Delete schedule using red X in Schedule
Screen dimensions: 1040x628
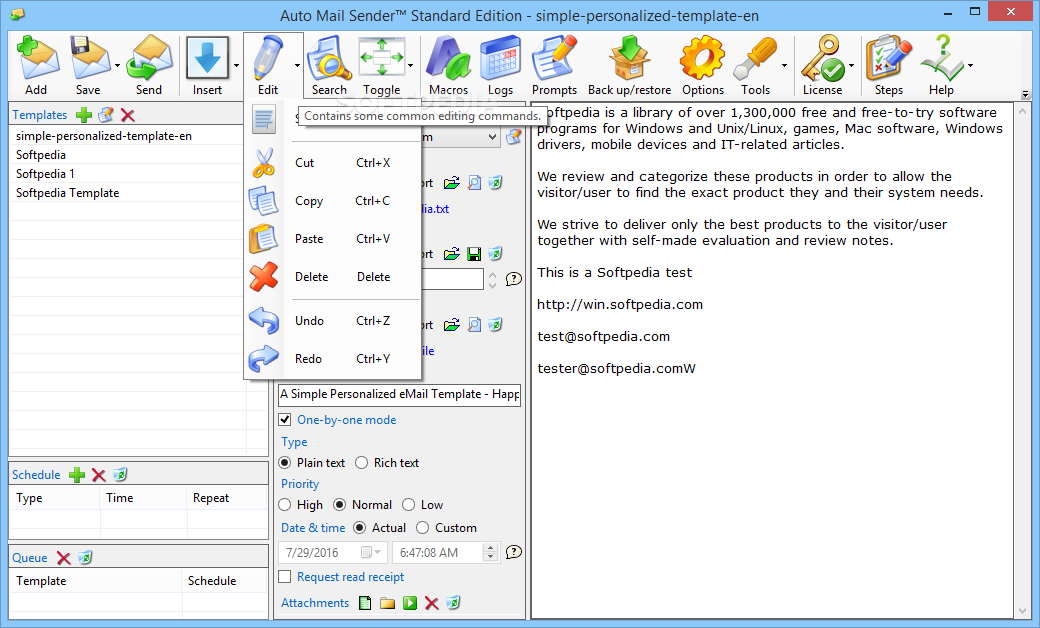[99, 475]
